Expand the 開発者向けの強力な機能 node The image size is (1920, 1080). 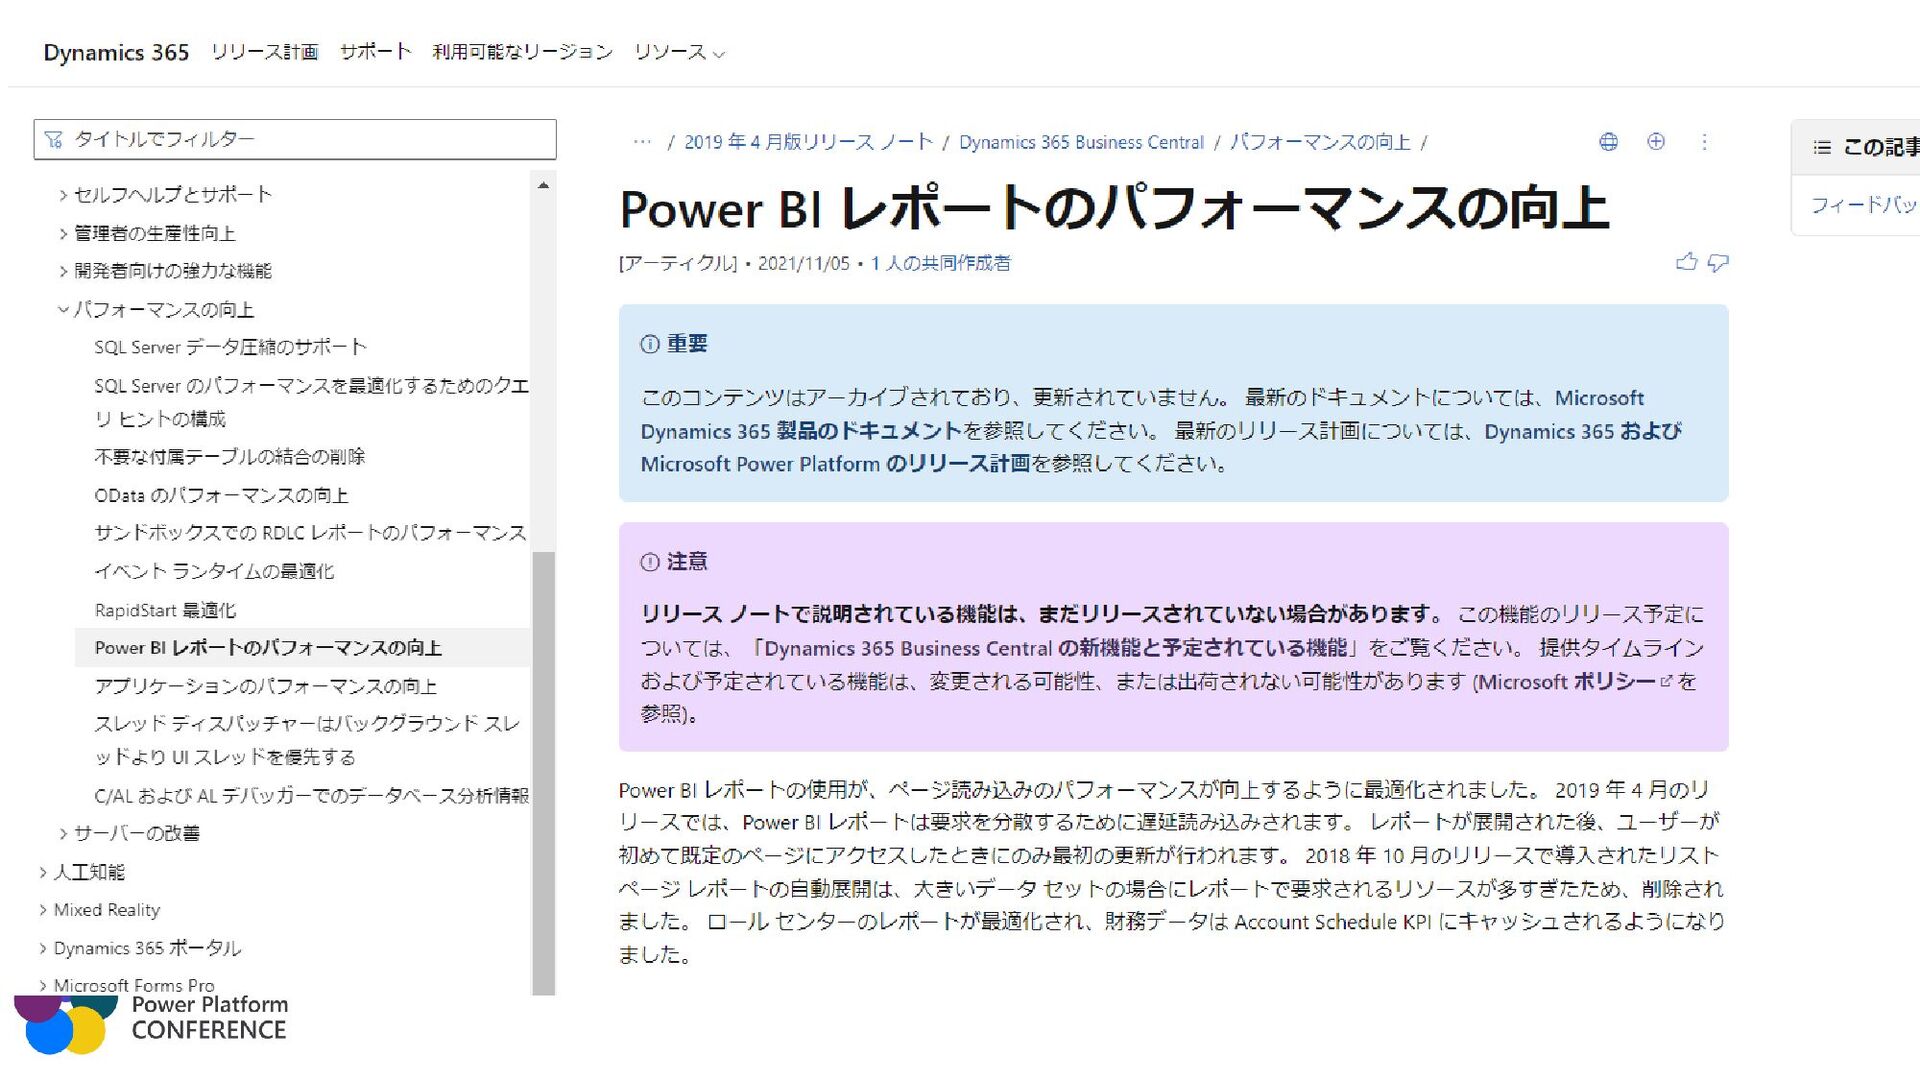coord(63,271)
